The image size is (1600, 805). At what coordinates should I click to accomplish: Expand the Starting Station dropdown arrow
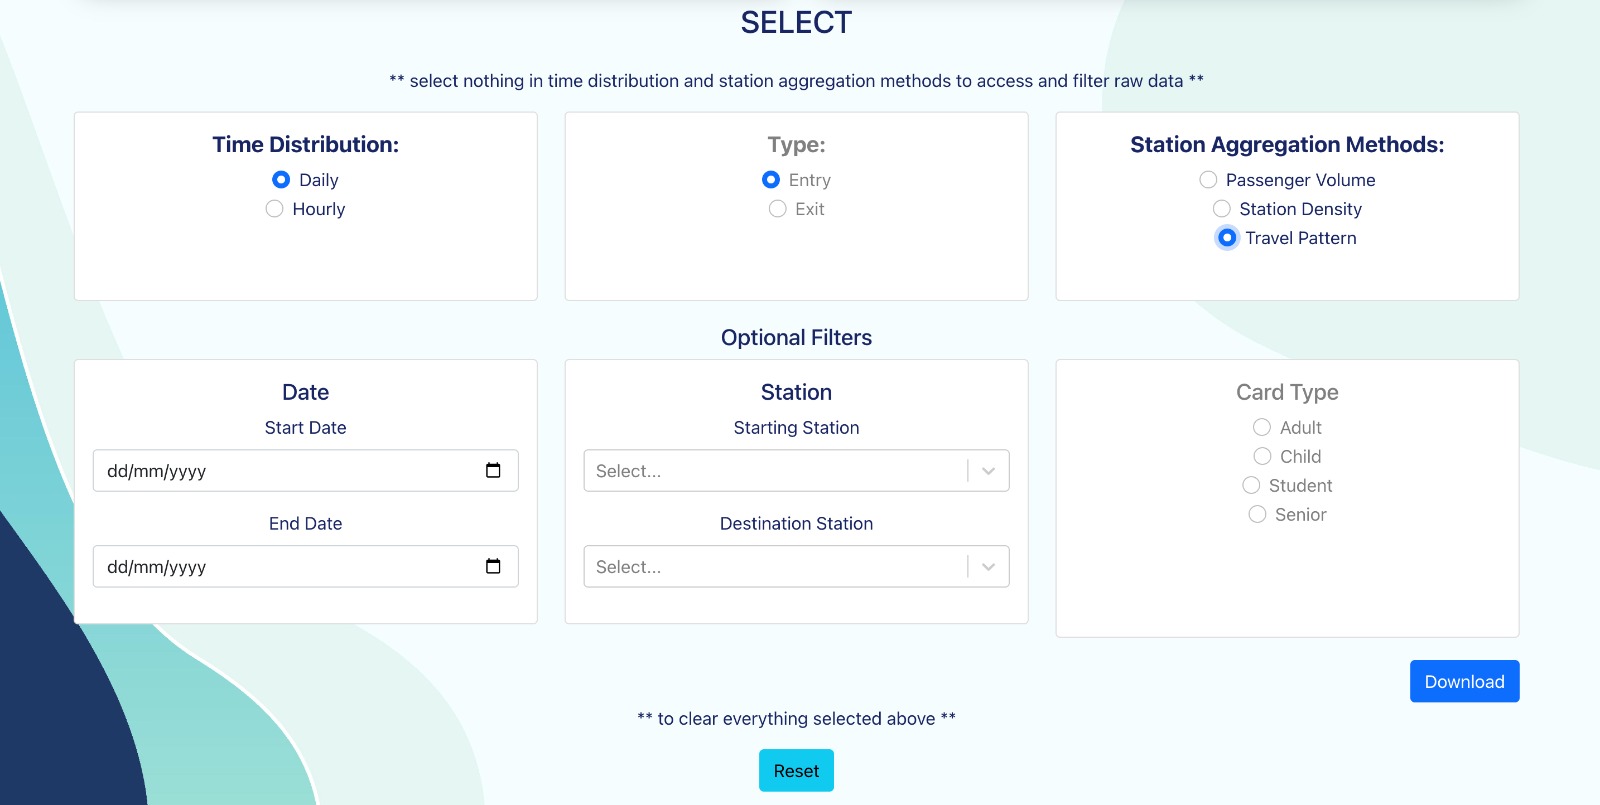pyautogui.click(x=988, y=471)
